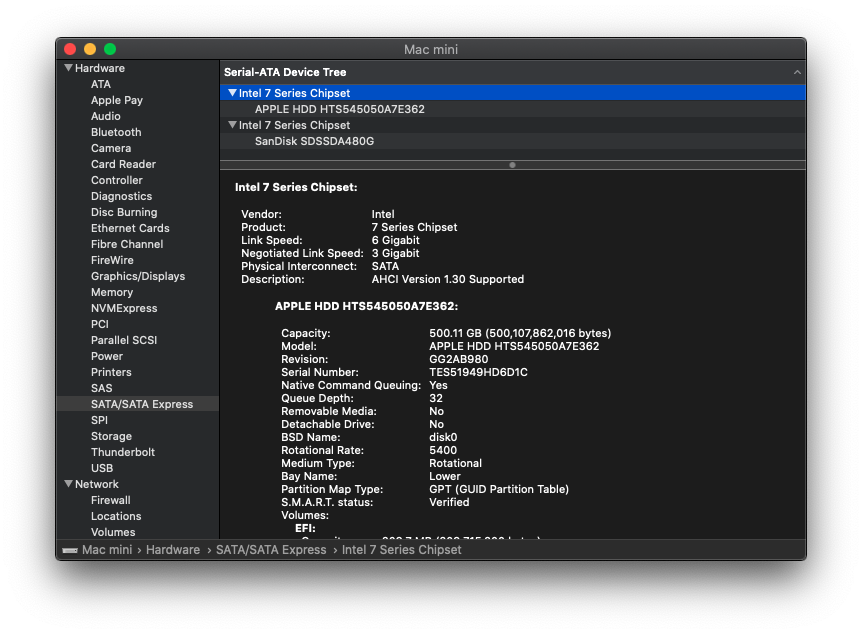Viewport: 862px width, 634px height.
Task: Click the Bay Name value Lower
Action: (445, 476)
